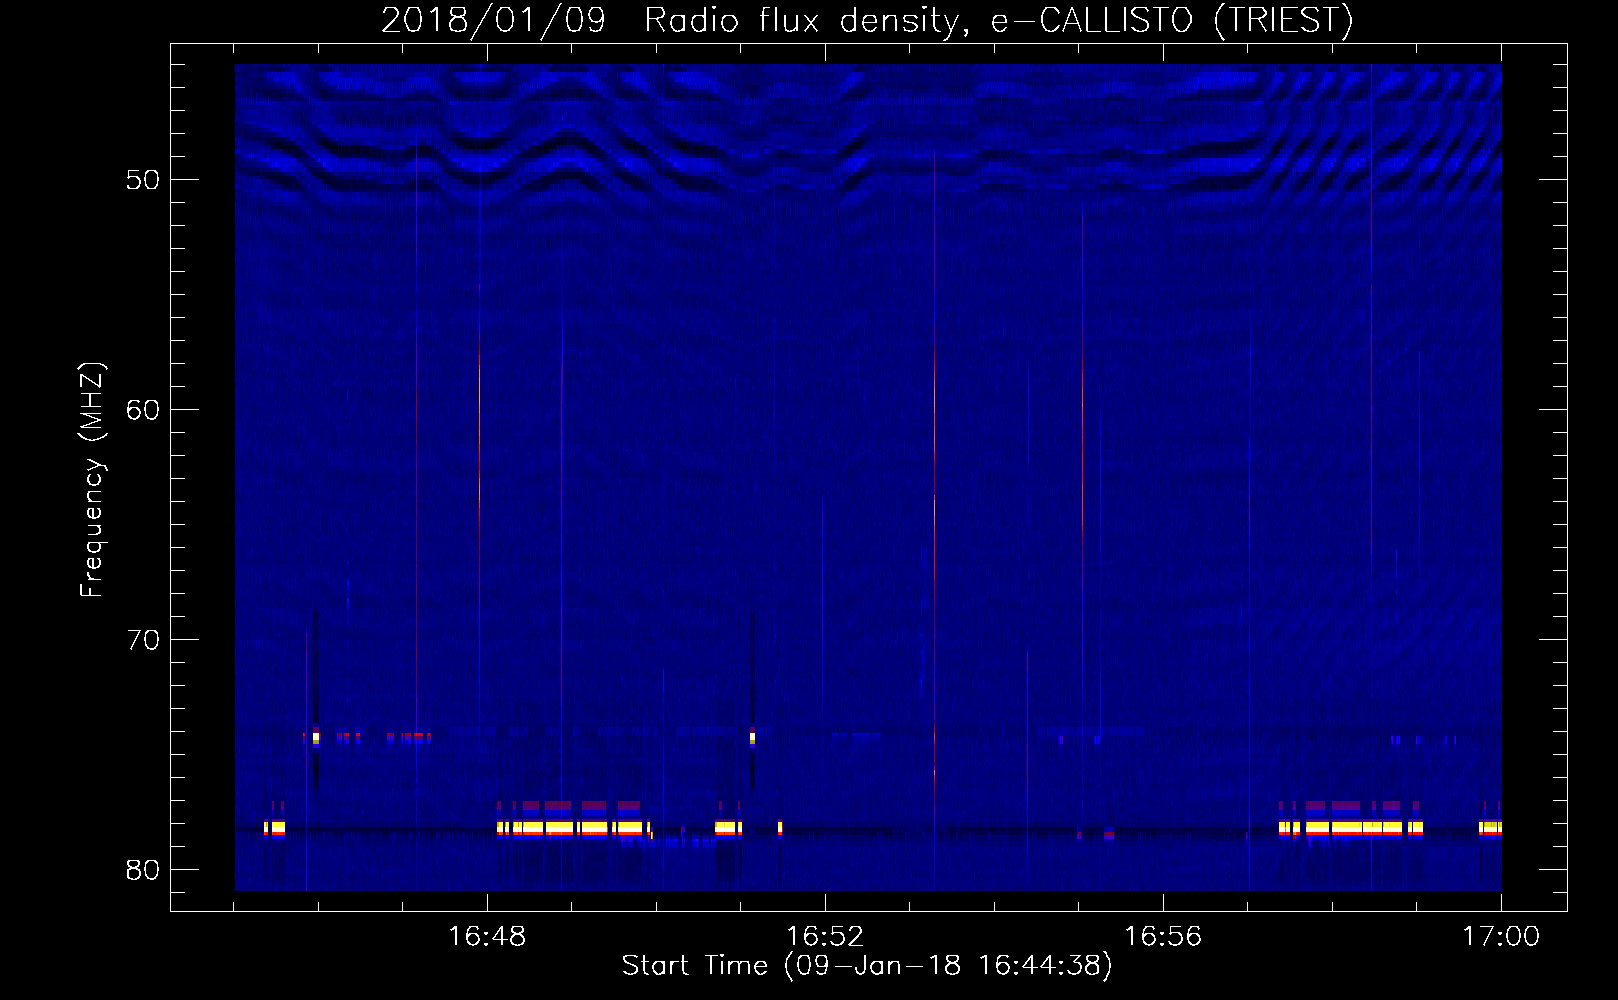Click the '70' frequency tick label

pos(143,640)
